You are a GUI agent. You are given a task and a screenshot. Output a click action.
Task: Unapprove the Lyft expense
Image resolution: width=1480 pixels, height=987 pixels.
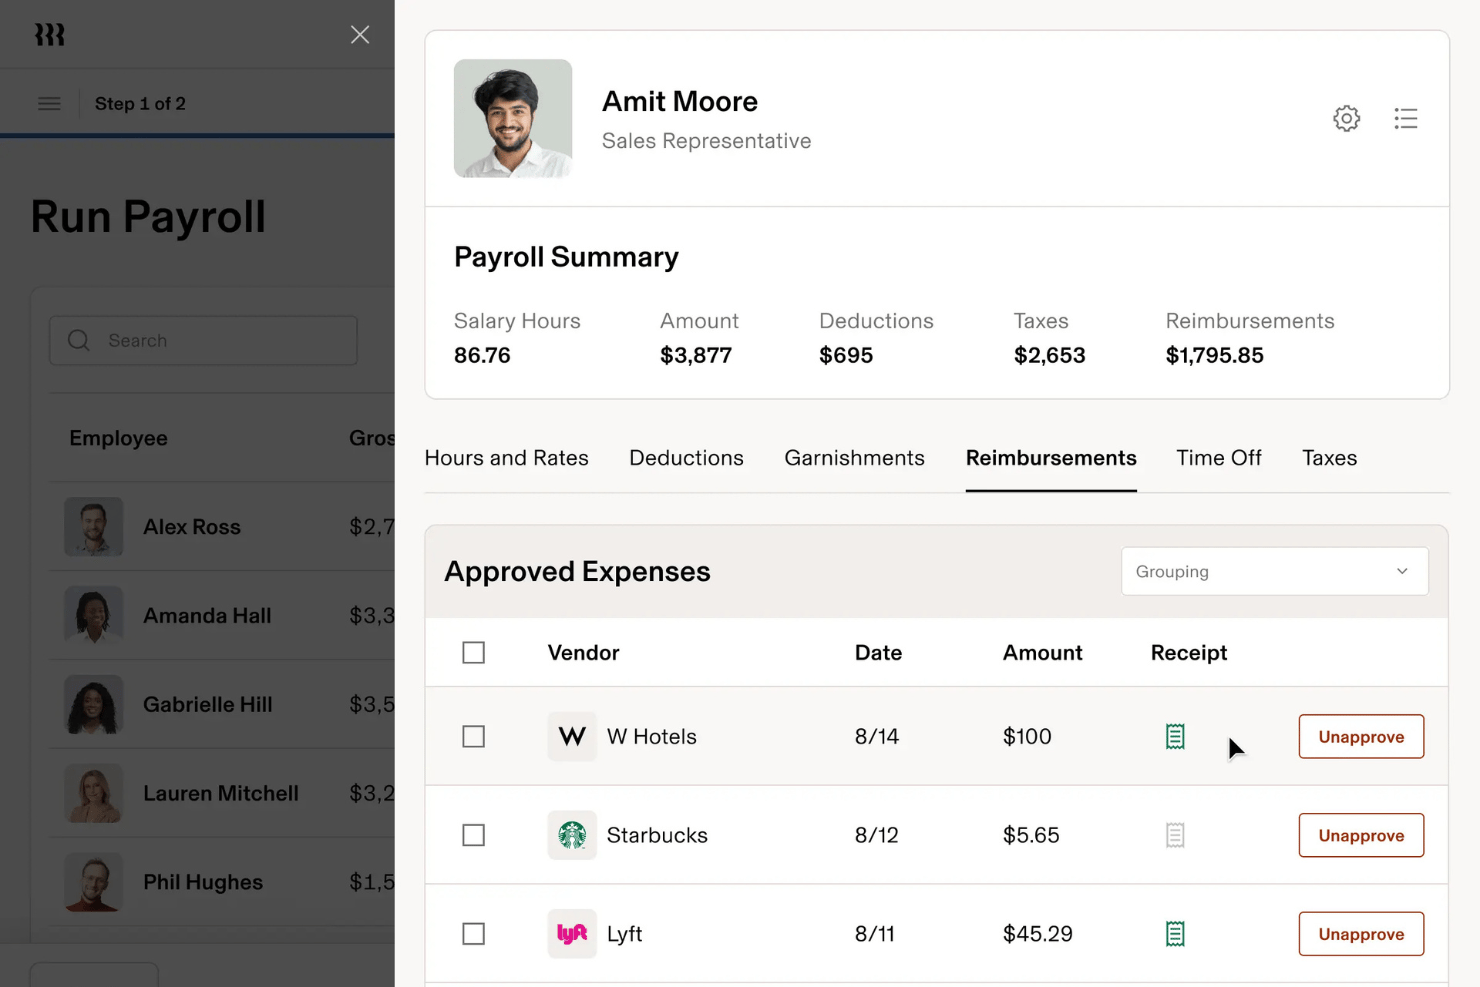pyautogui.click(x=1361, y=934)
